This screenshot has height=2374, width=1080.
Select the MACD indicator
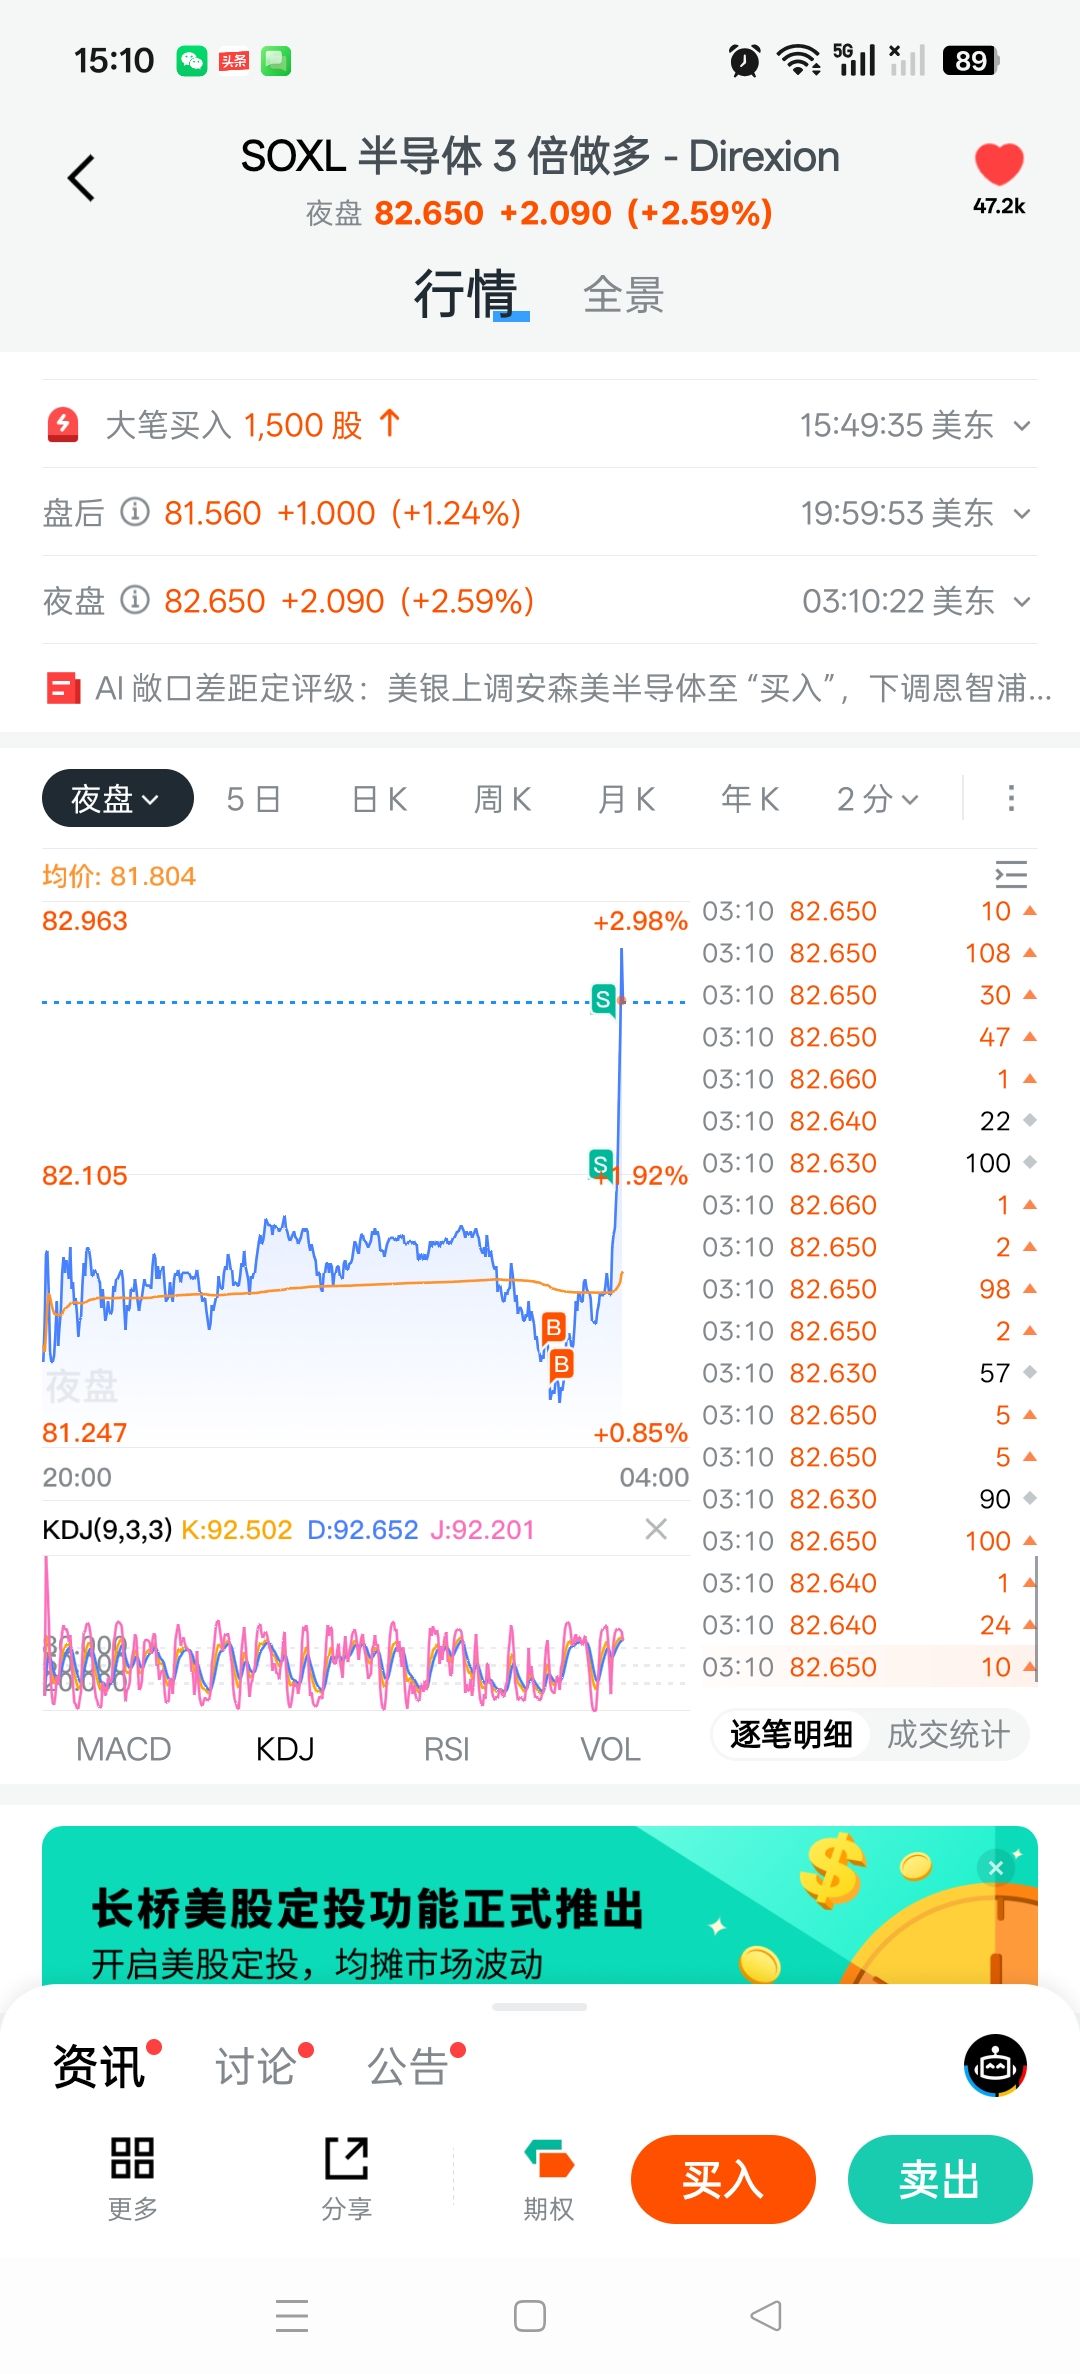(x=124, y=1749)
